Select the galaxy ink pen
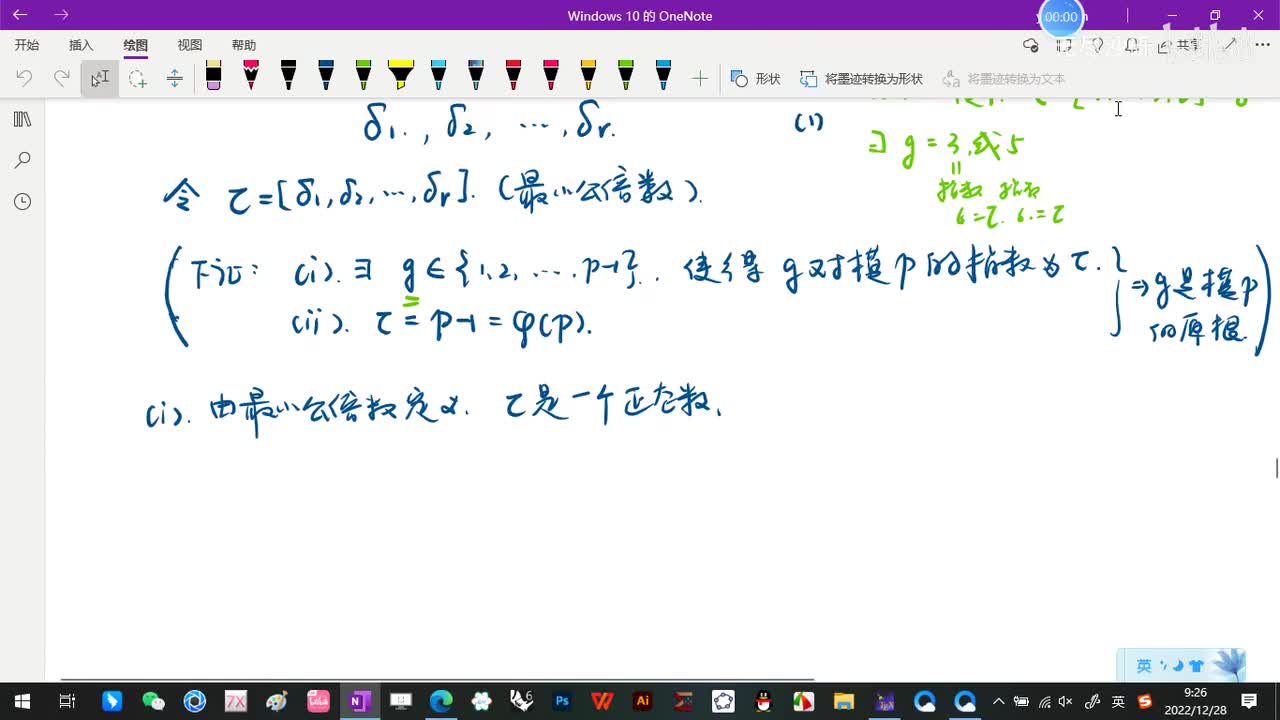This screenshot has width=1280, height=720. pyautogui.click(x=476, y=76)
